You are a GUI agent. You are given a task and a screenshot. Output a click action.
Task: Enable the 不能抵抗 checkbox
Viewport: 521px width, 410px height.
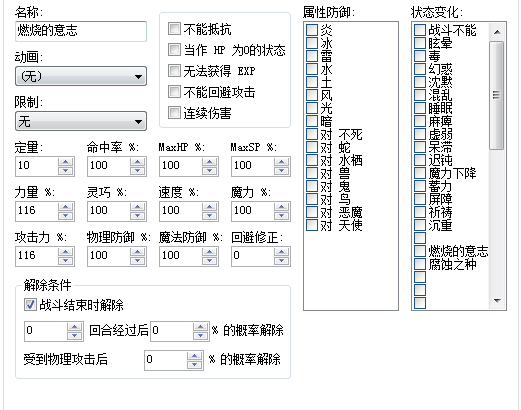coord(174,29)
